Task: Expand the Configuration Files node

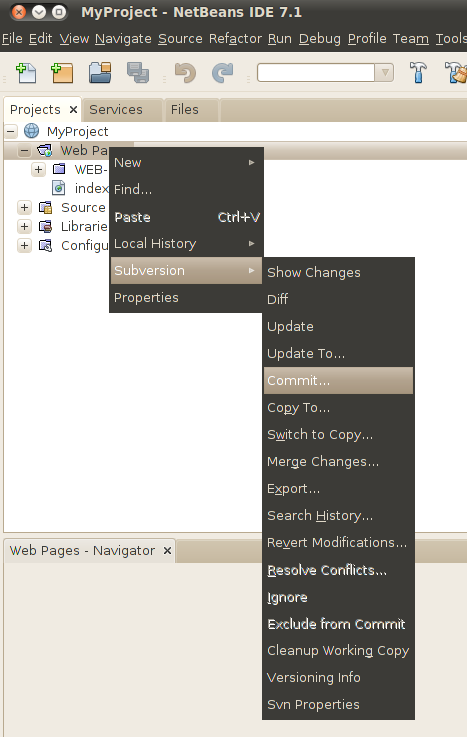Action: (24, 245)
